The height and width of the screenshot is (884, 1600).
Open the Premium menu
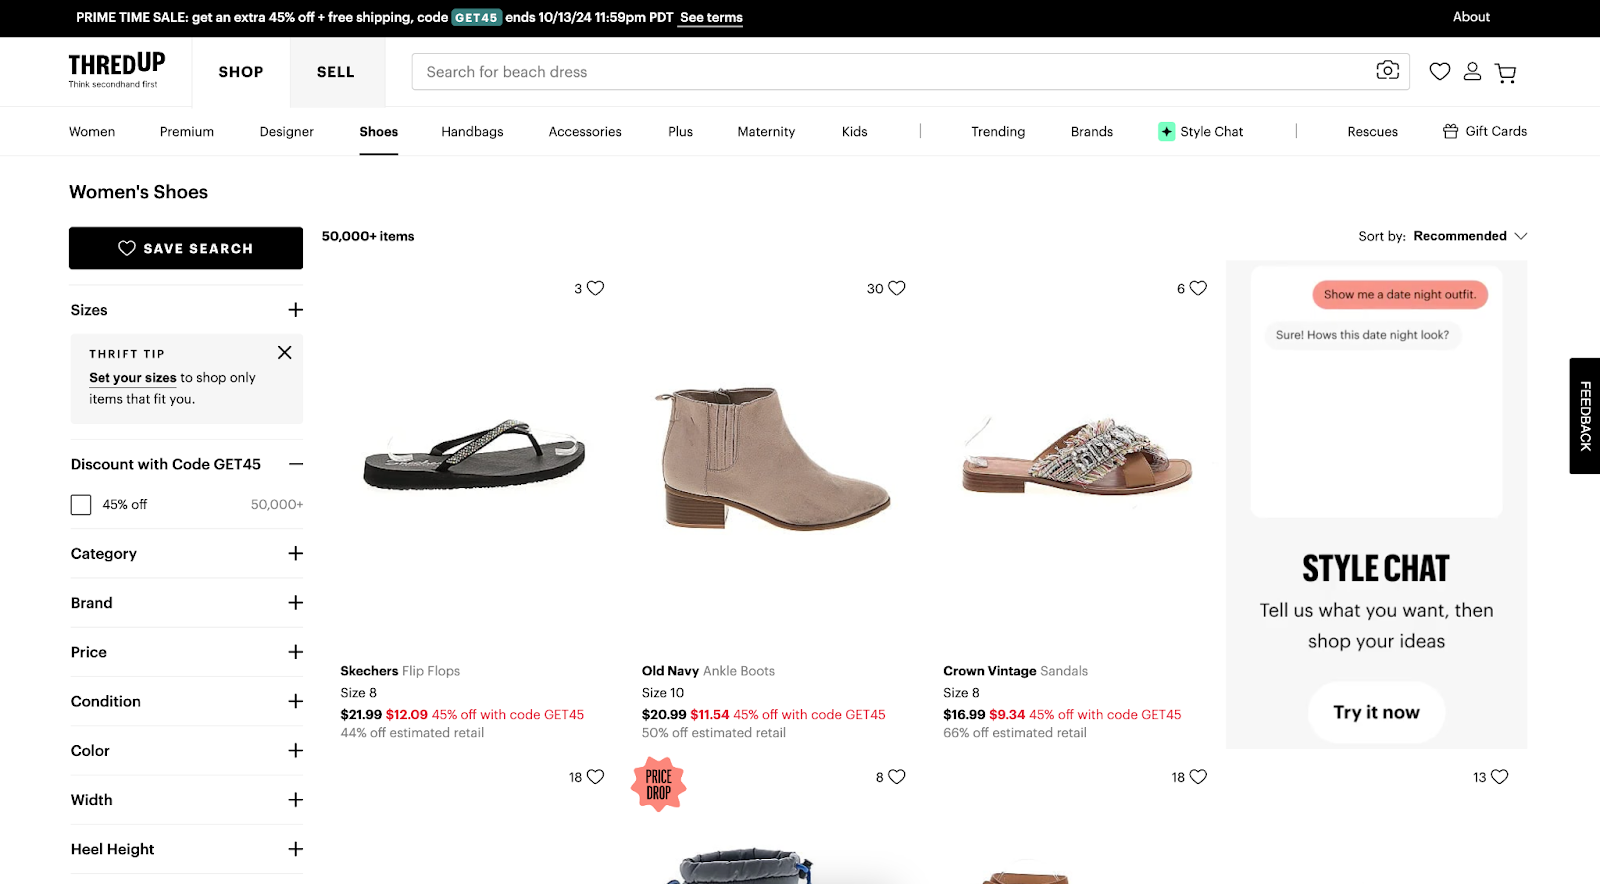click(x=187, y=131)
